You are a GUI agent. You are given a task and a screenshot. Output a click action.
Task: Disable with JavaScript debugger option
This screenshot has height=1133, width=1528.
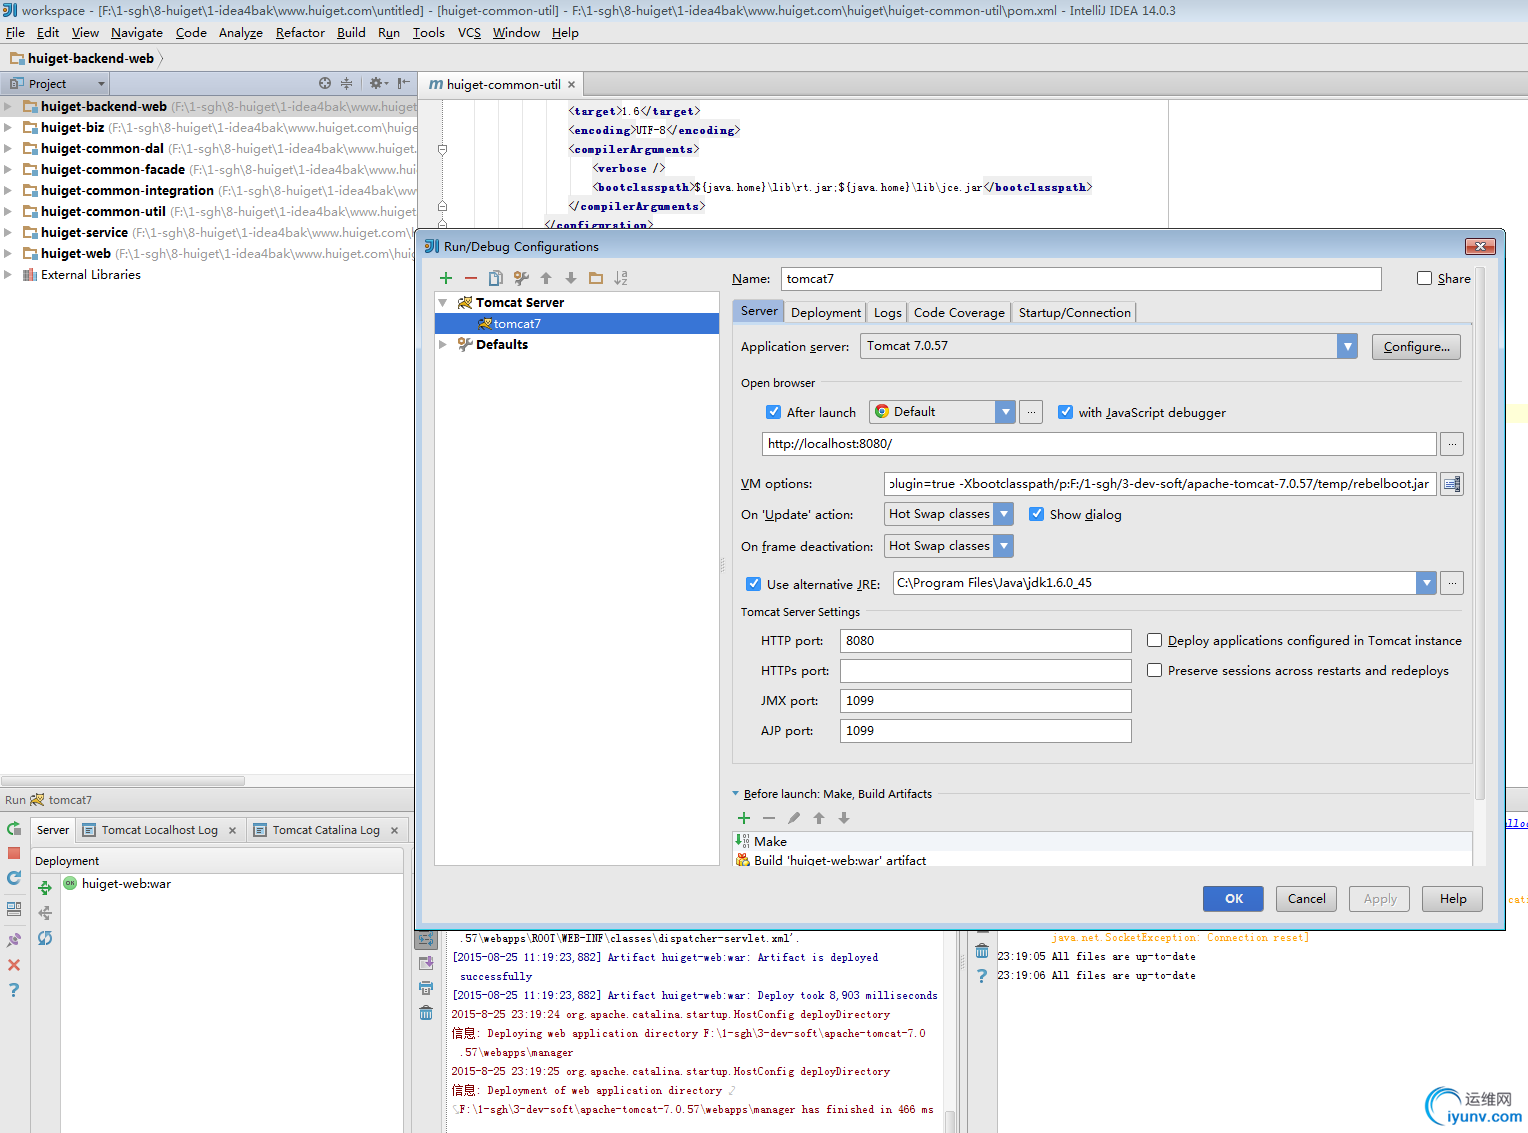(1066, 412)
